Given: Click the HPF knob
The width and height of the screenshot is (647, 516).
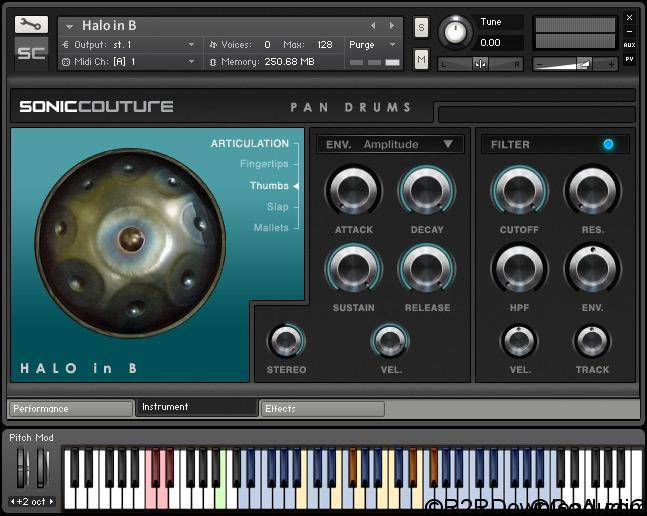Looking at the screenshot, I should tap(519, 268).
